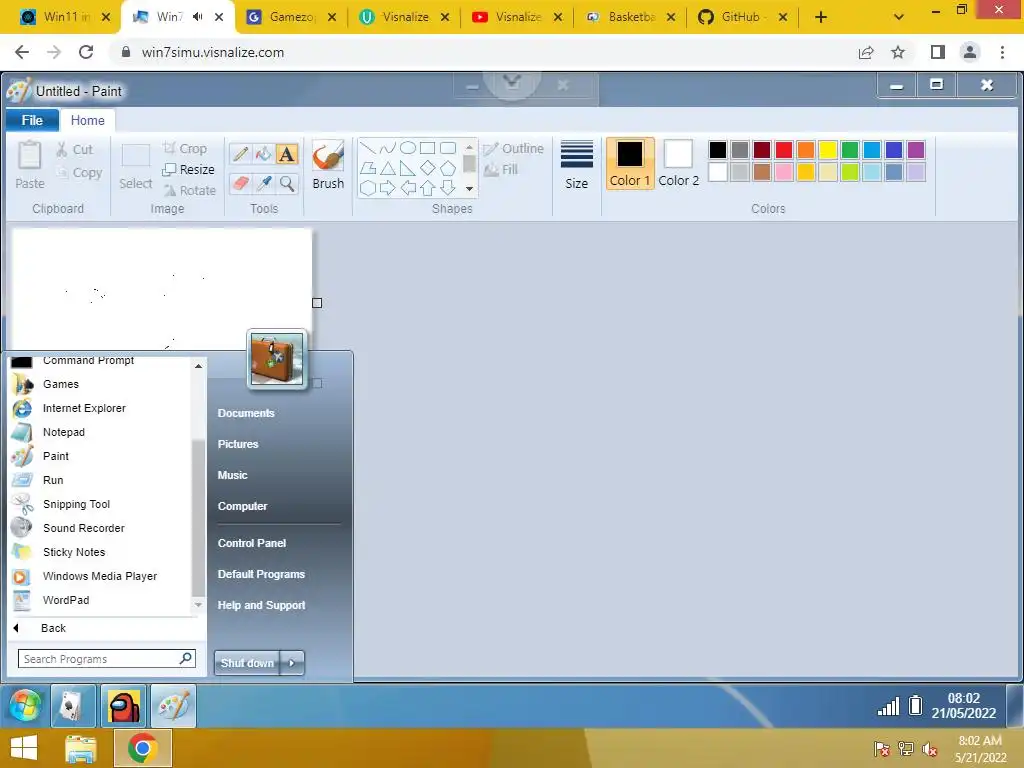The image size is (1024, 768).
Task: Click the Search Programs input field
Action: [106, 659]
